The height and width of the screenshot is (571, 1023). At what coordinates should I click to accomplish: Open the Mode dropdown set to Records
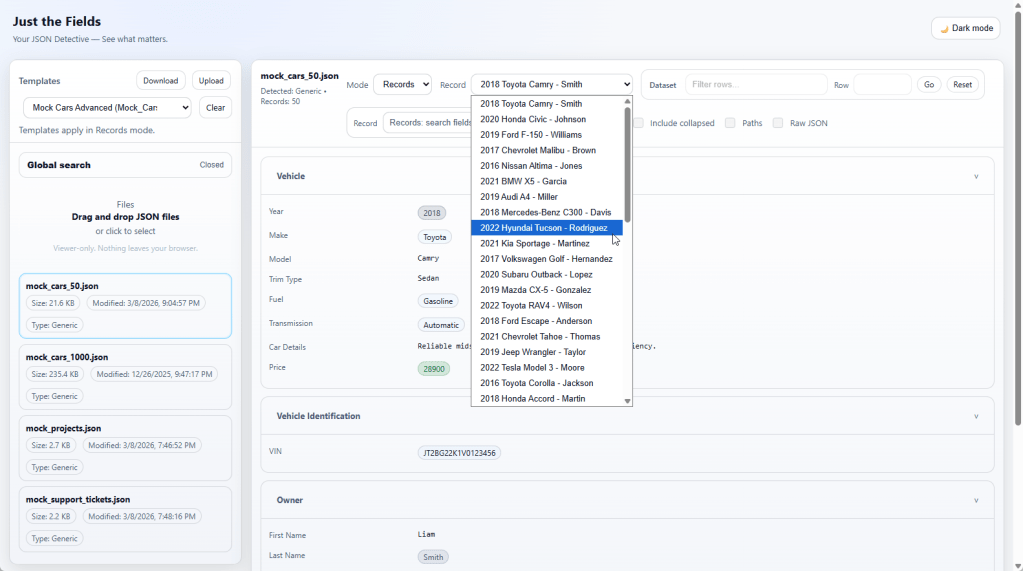point(402,85)
